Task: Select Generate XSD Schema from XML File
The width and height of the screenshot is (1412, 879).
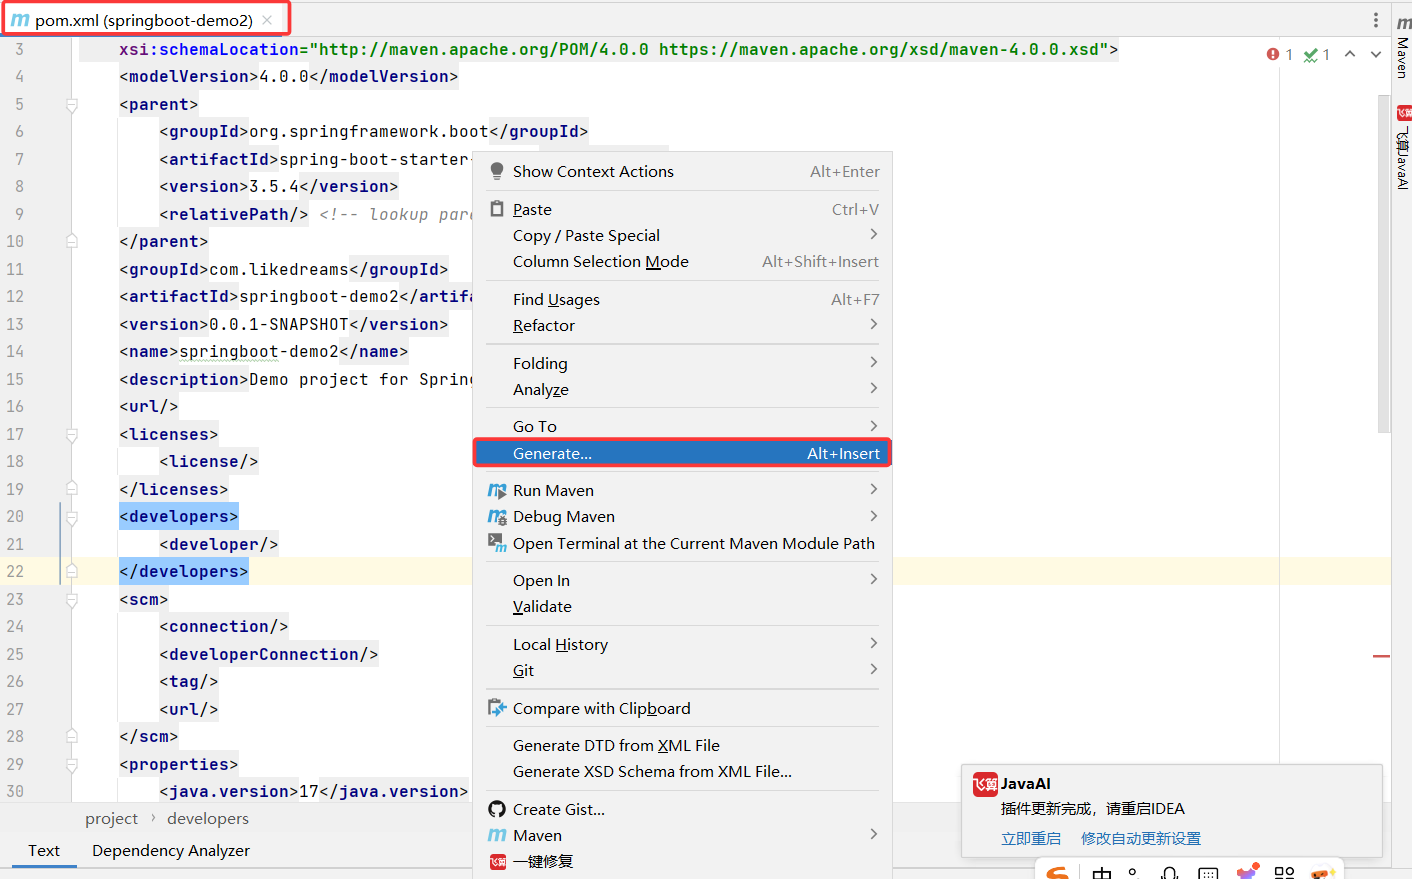Action: coord(682,771)
